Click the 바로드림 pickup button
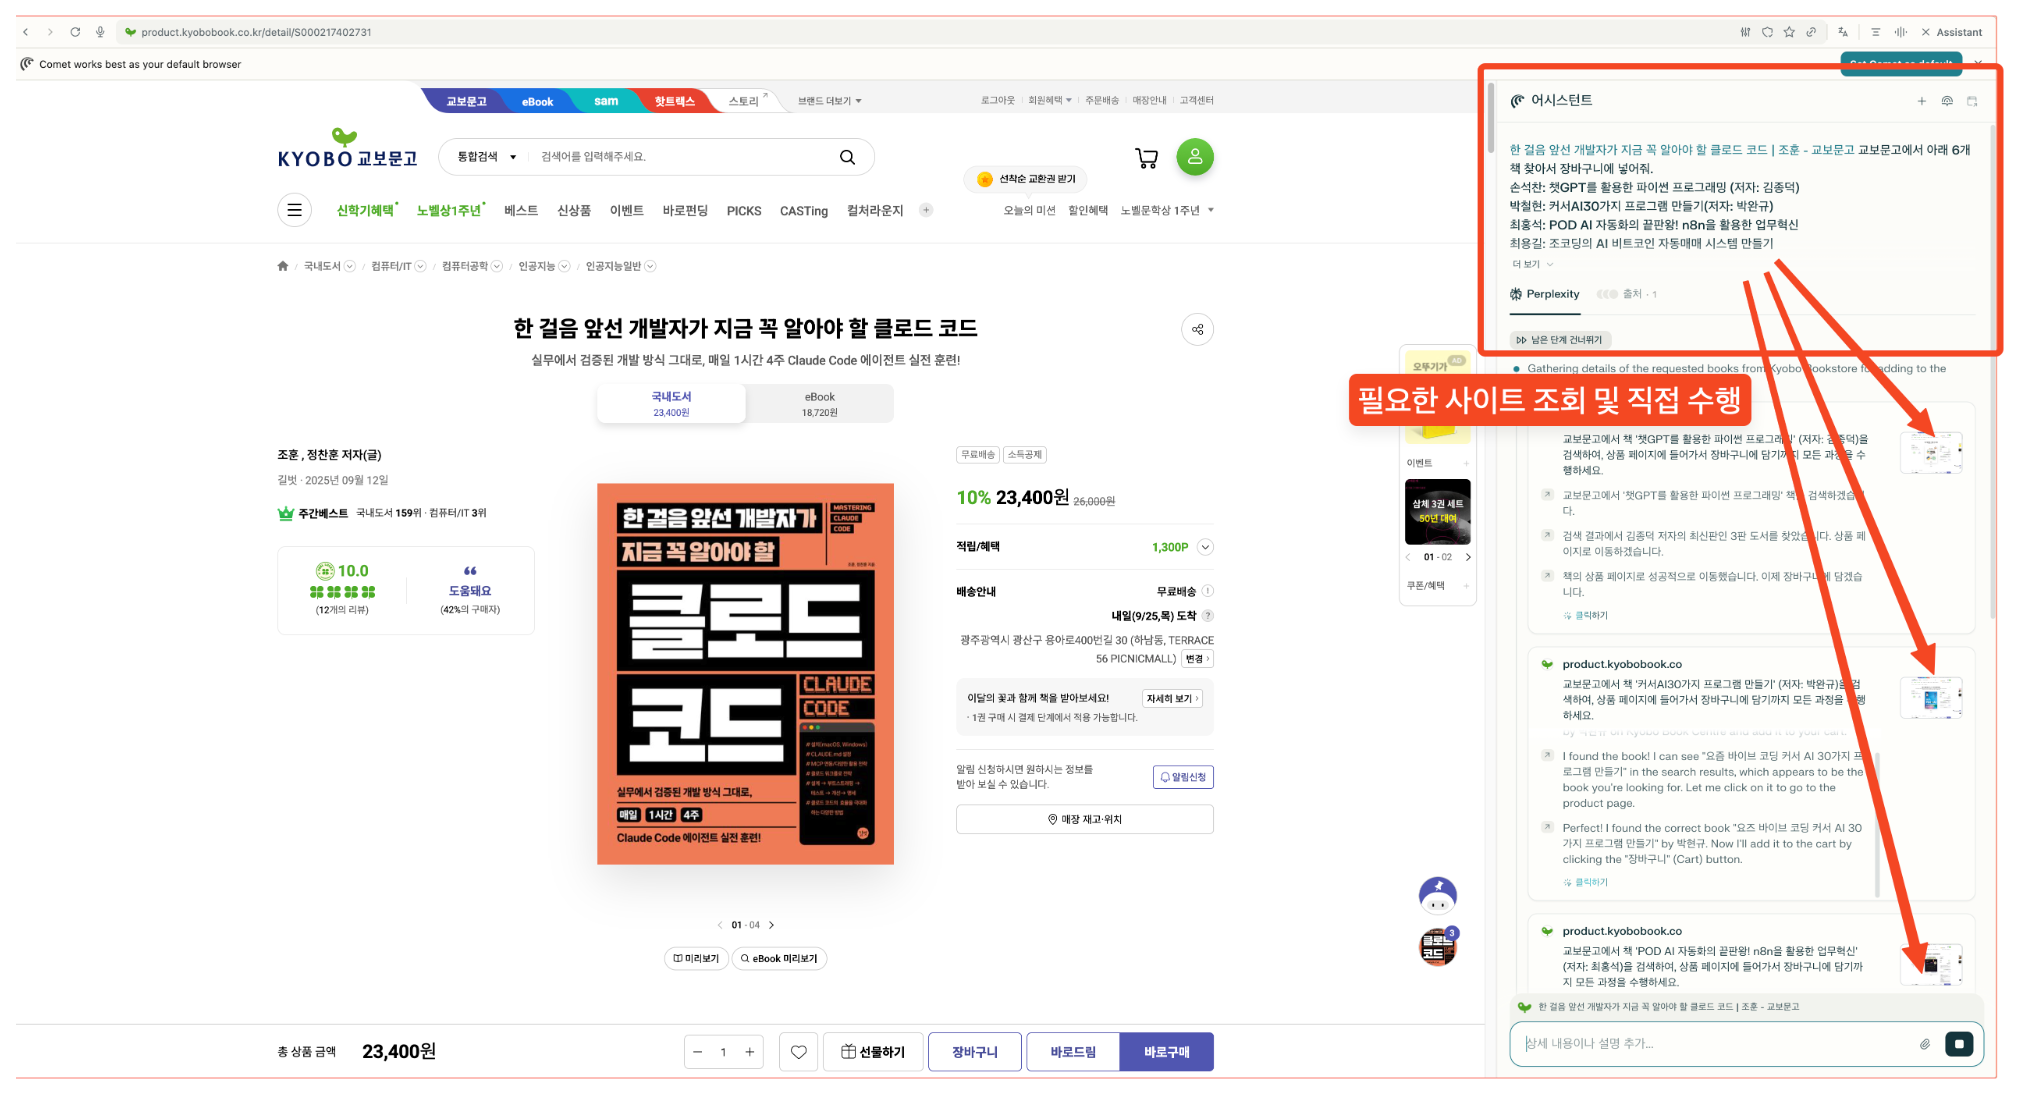2024x1096 pixels. (x=1073, y=1052)
